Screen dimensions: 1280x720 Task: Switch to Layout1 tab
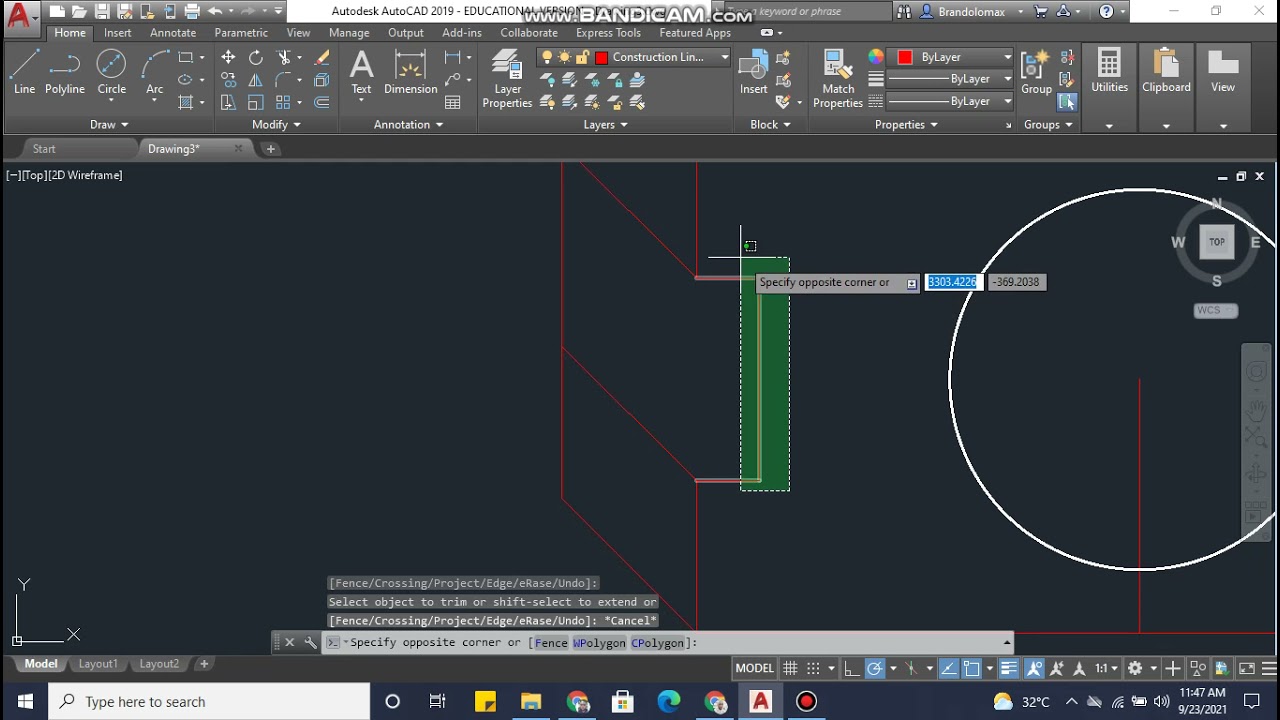98,664
